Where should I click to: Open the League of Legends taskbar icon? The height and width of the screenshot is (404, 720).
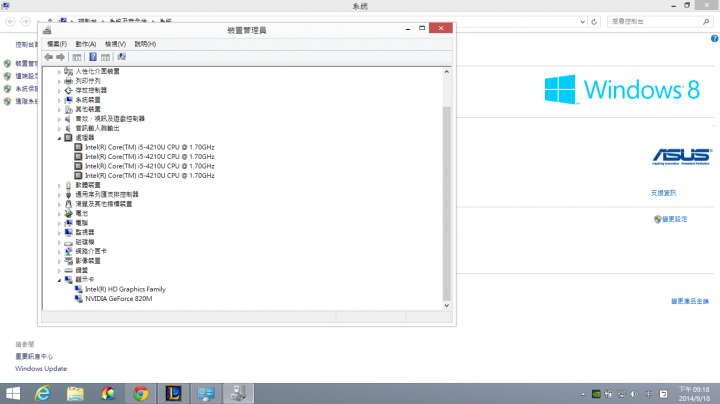[173, 393]
